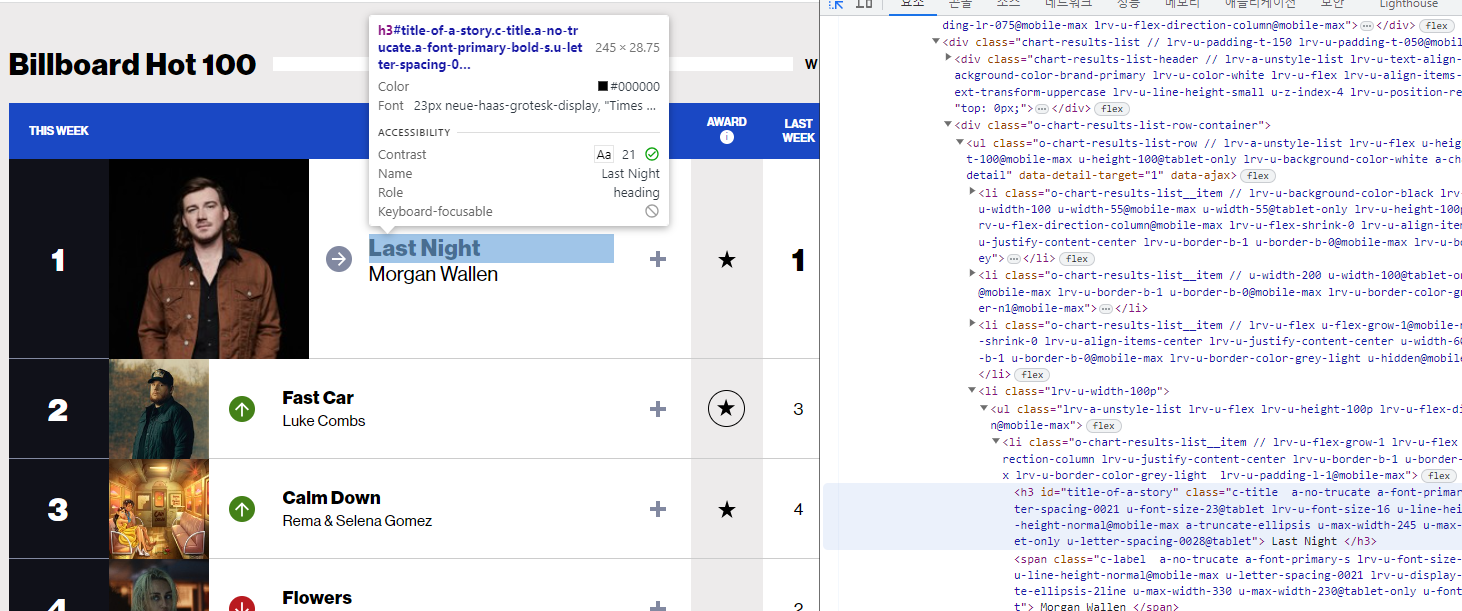Viewport: 1462px width, 611px height.
Task: Click the award star in the Last Night row
Action: tap(727, 260)
